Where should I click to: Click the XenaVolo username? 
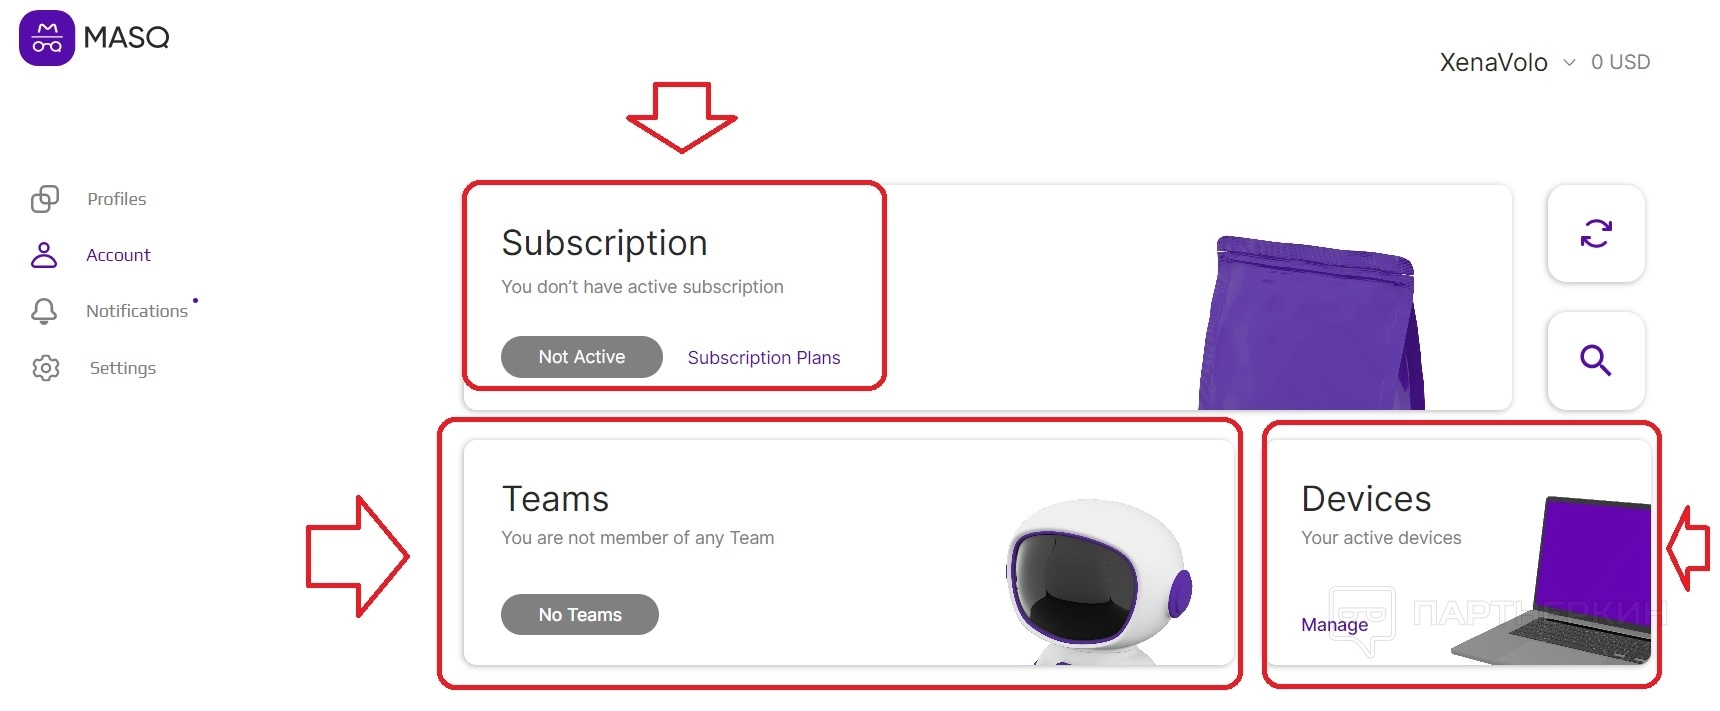[1493, 62]
